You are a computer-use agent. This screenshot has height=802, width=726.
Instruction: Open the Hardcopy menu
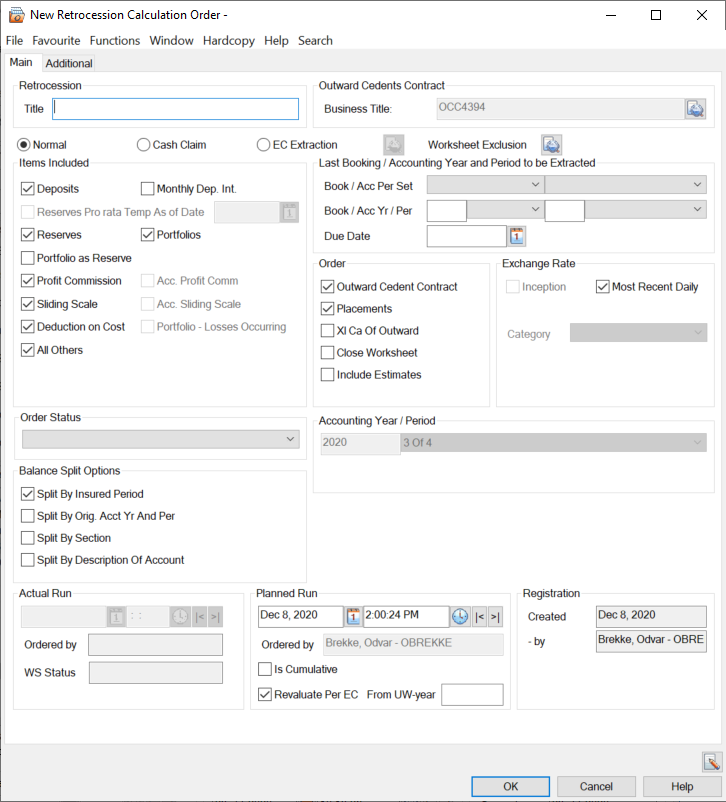click(x=229, y=40)
